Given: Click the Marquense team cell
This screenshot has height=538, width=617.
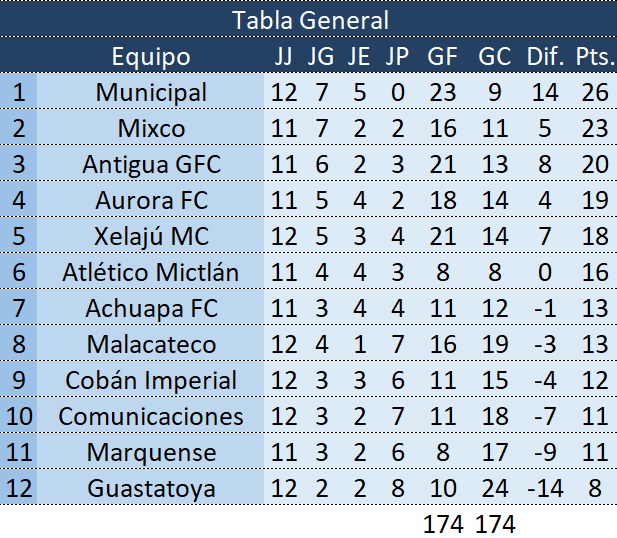Looking at the screenshot, I should (x=151, y=452).
